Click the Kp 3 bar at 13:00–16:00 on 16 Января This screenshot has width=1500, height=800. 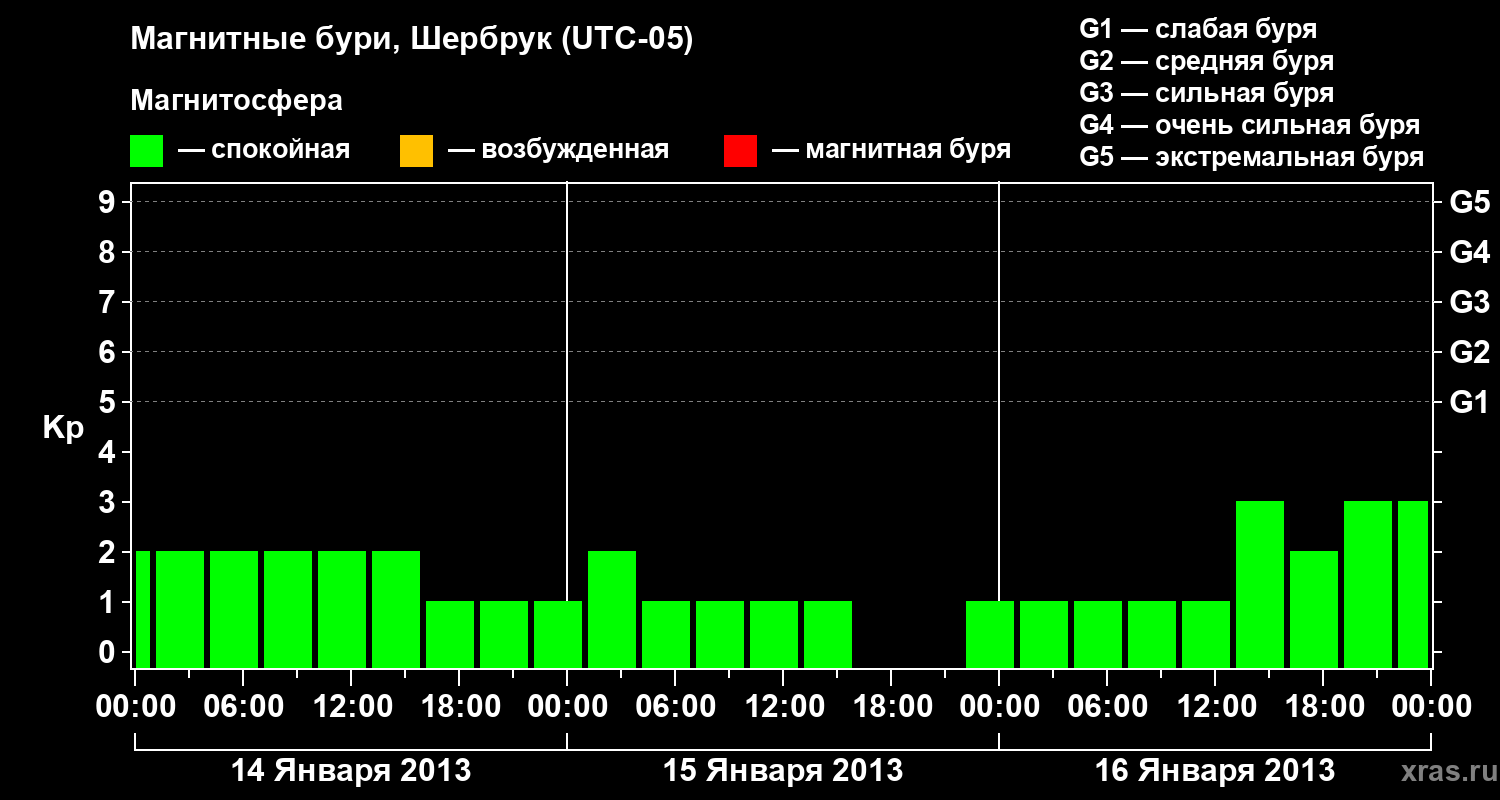(1260, 584)
